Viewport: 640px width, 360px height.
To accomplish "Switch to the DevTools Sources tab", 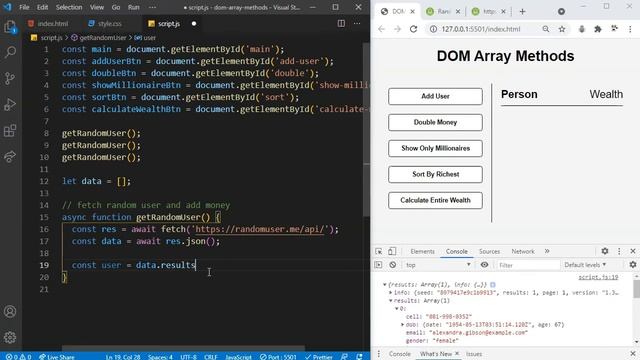I will click(489, 251).
